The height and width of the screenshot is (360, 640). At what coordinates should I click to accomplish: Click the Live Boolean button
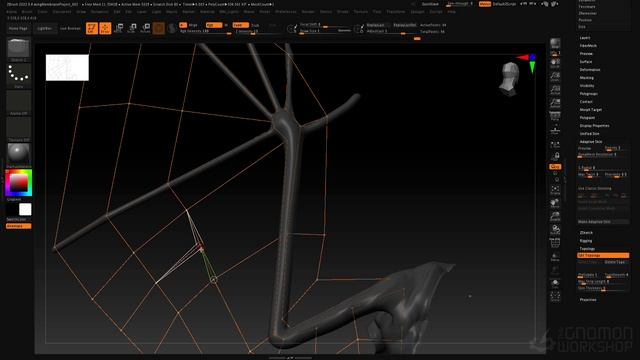[70, 29]
